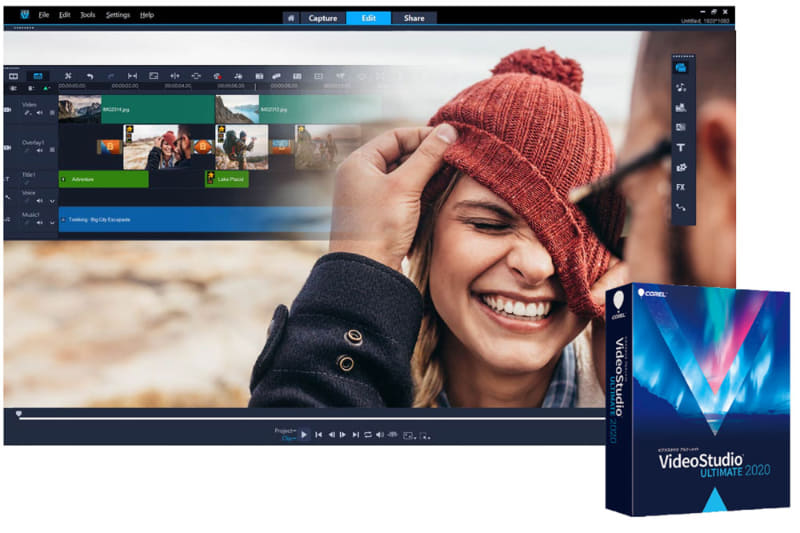Screen dimensions: 800x533
Task: Toggle Video track enable/disable icon
Action: 8,110
